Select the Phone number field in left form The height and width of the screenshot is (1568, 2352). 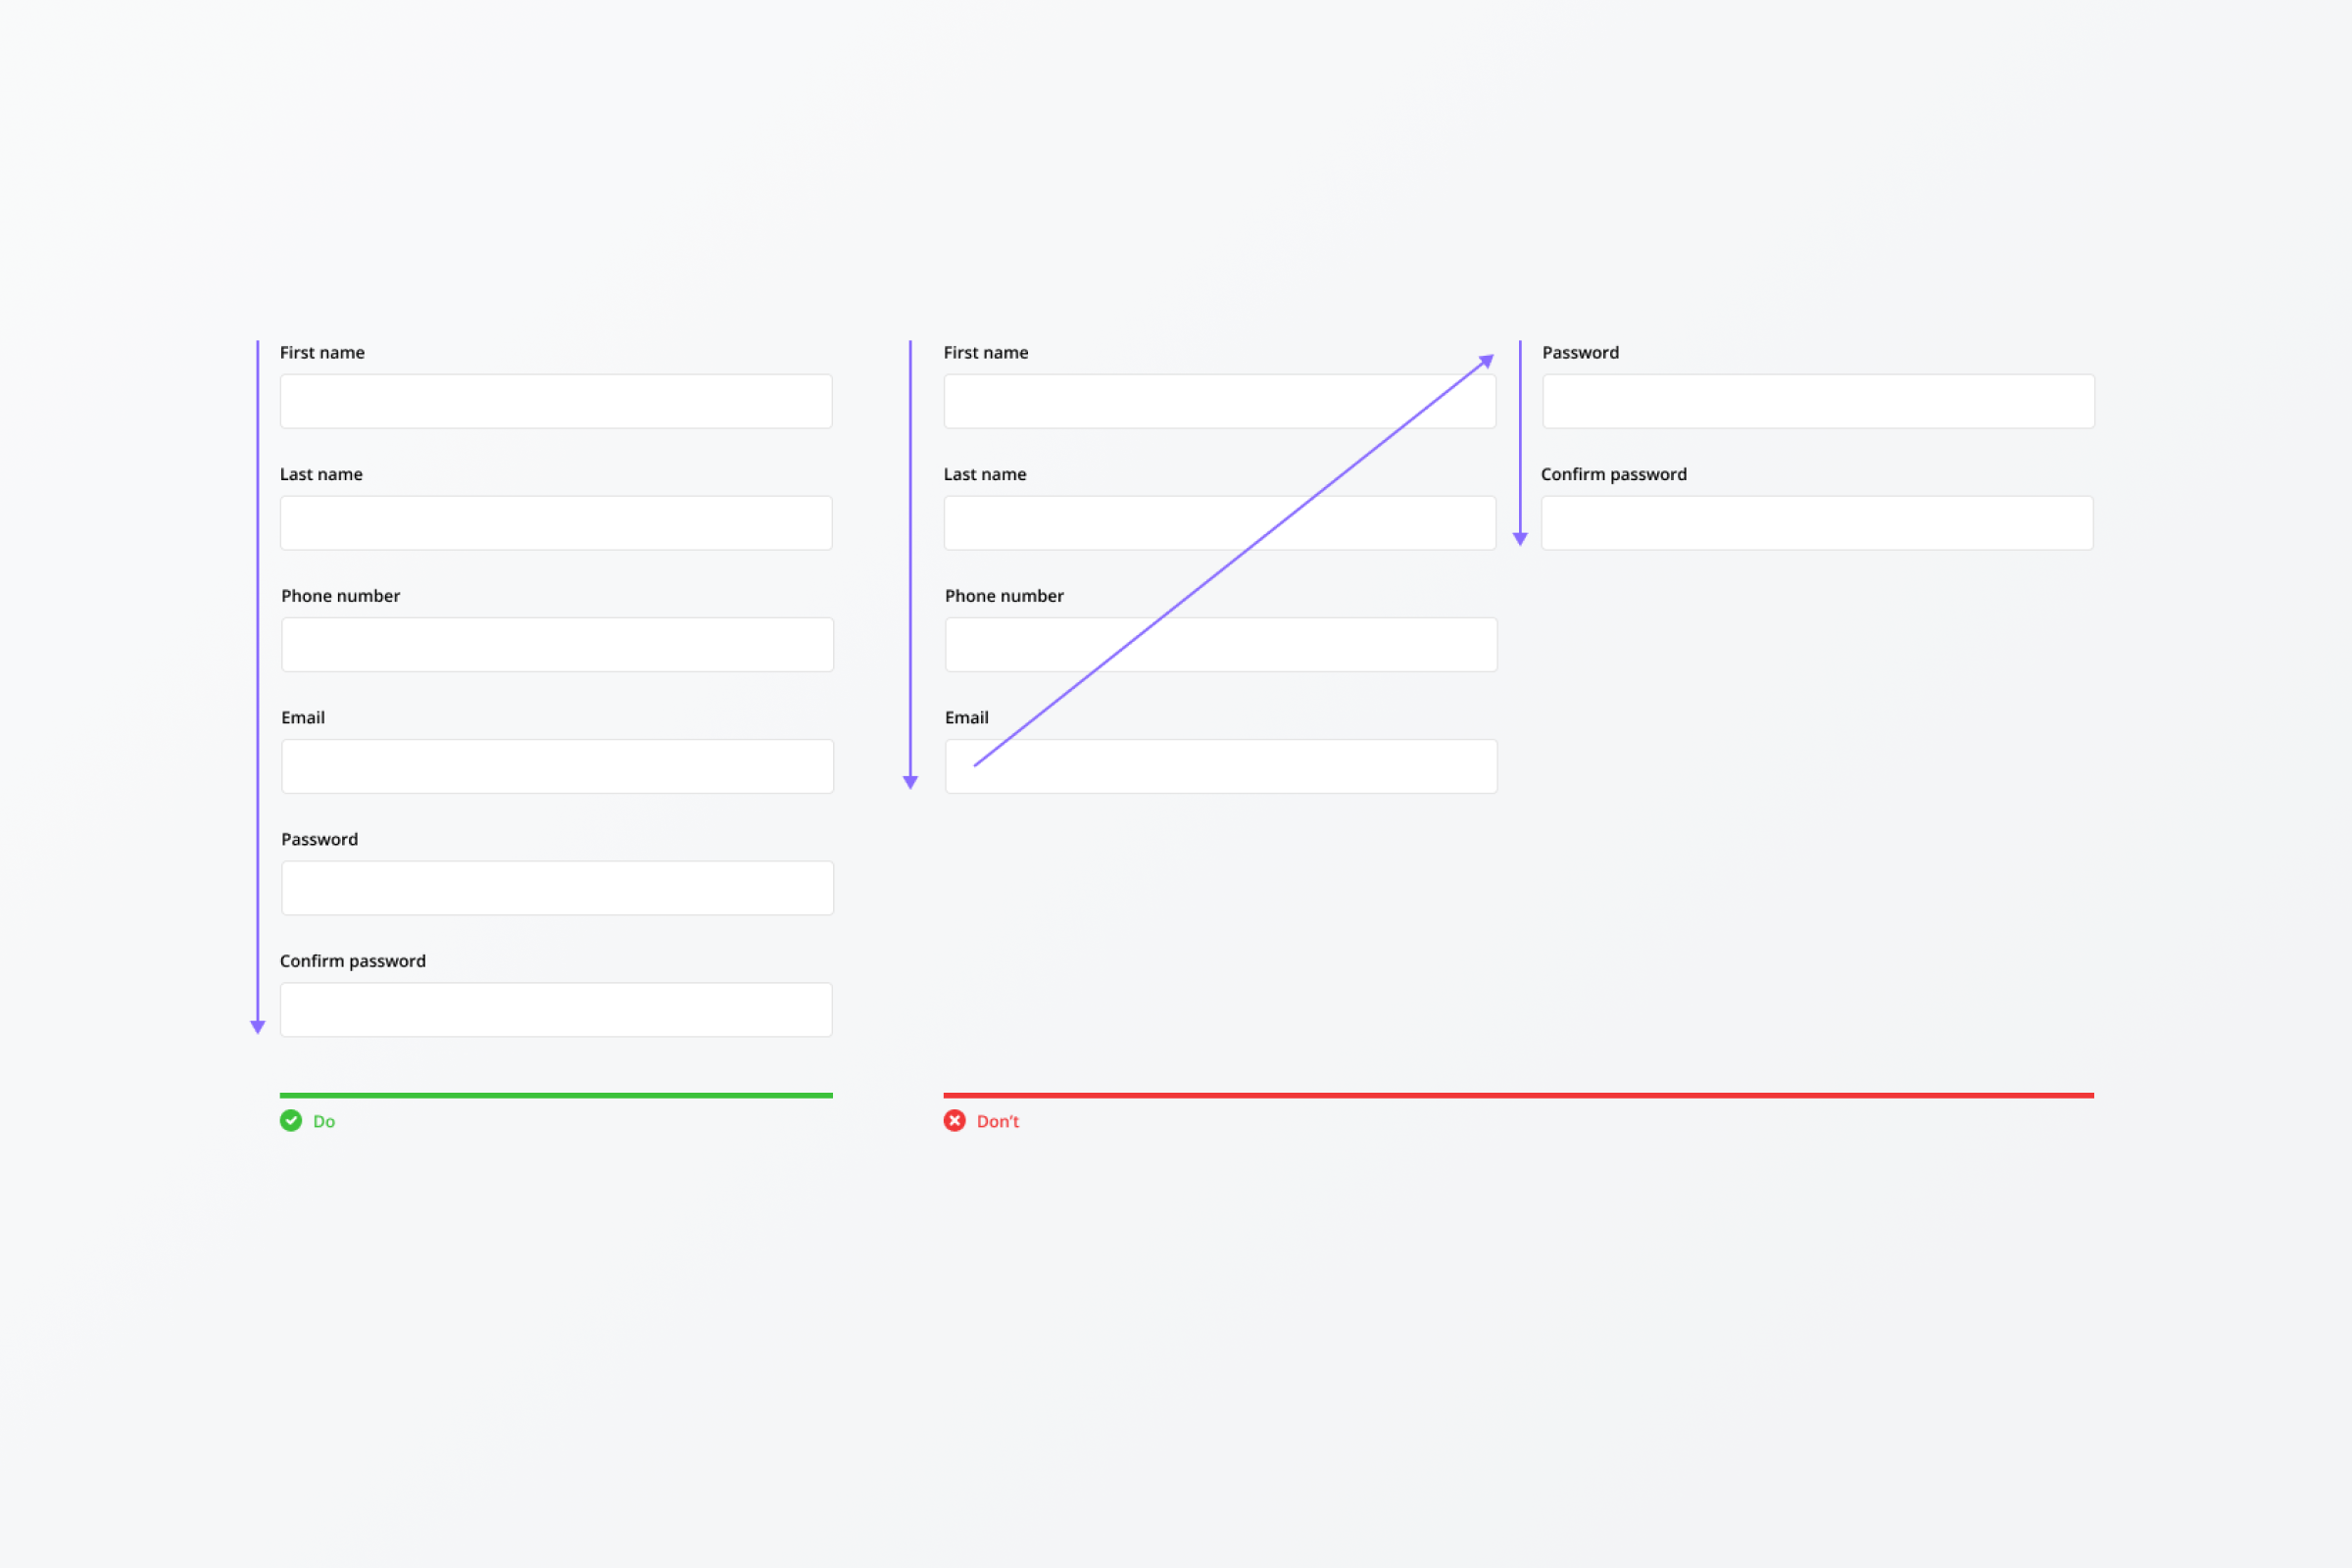click(x=557, y=644)
